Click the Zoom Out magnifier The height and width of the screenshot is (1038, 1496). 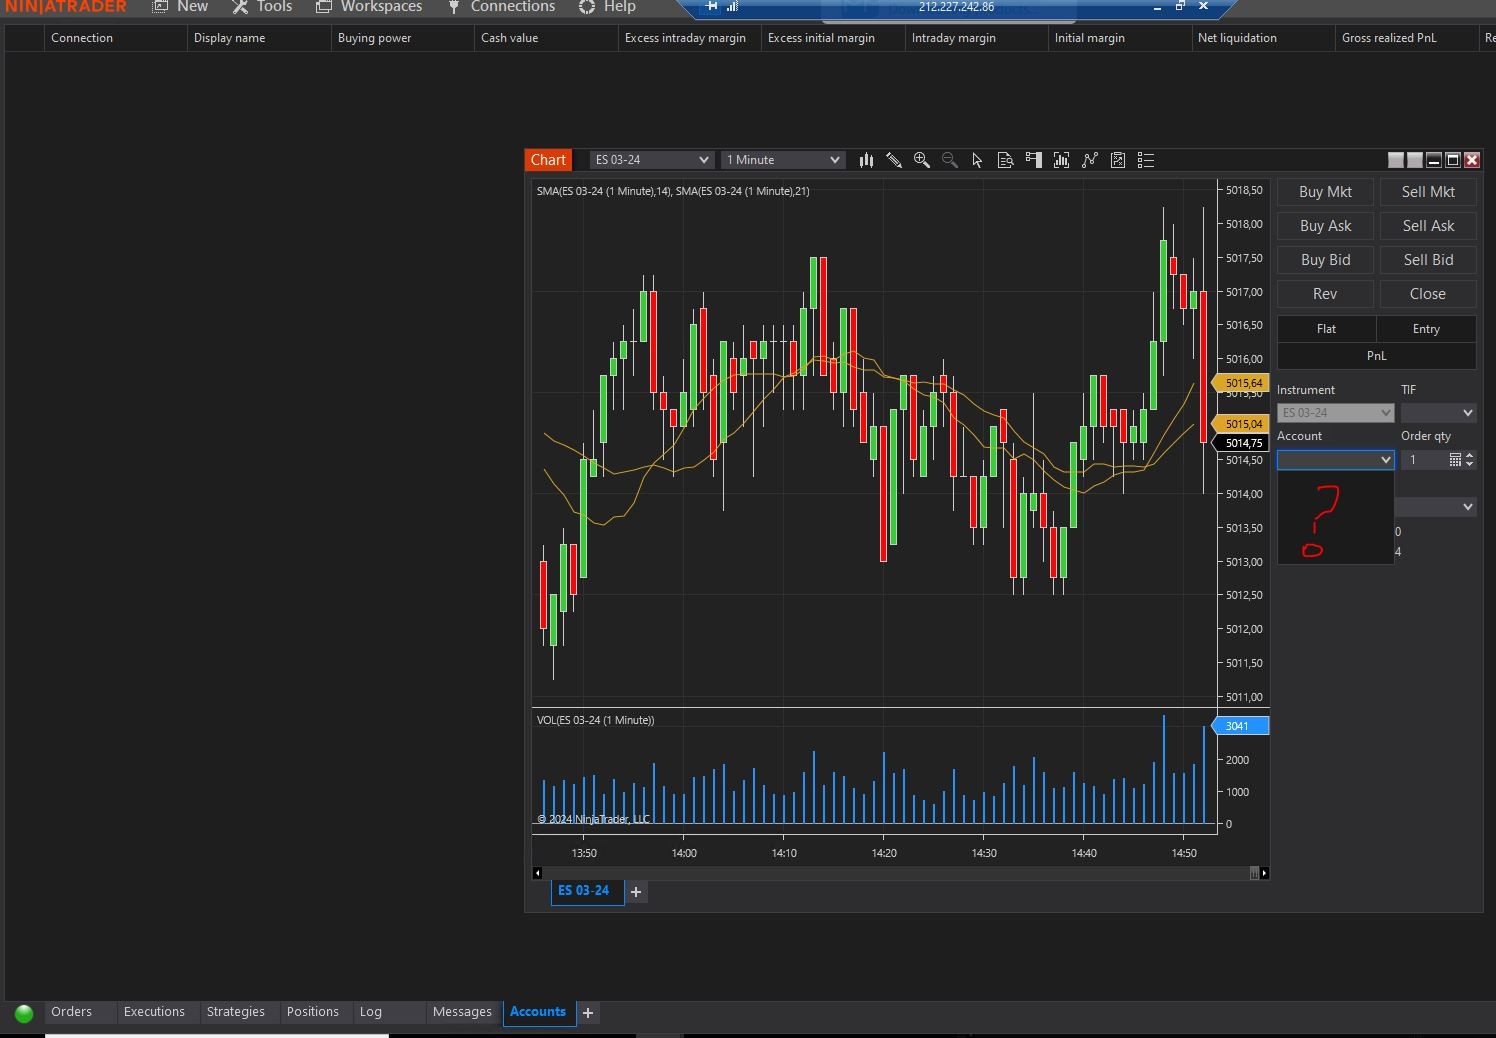[x=950, y=160]
